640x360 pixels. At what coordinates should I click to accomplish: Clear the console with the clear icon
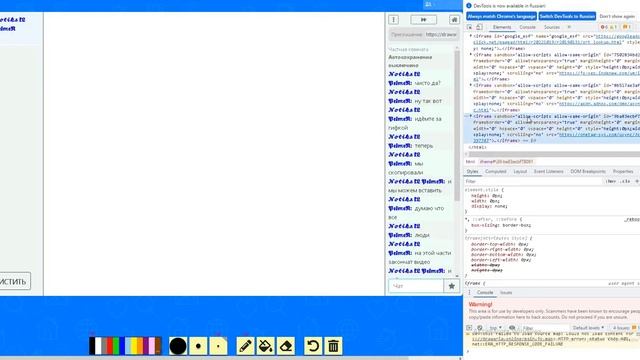click(x=480, y=328)
